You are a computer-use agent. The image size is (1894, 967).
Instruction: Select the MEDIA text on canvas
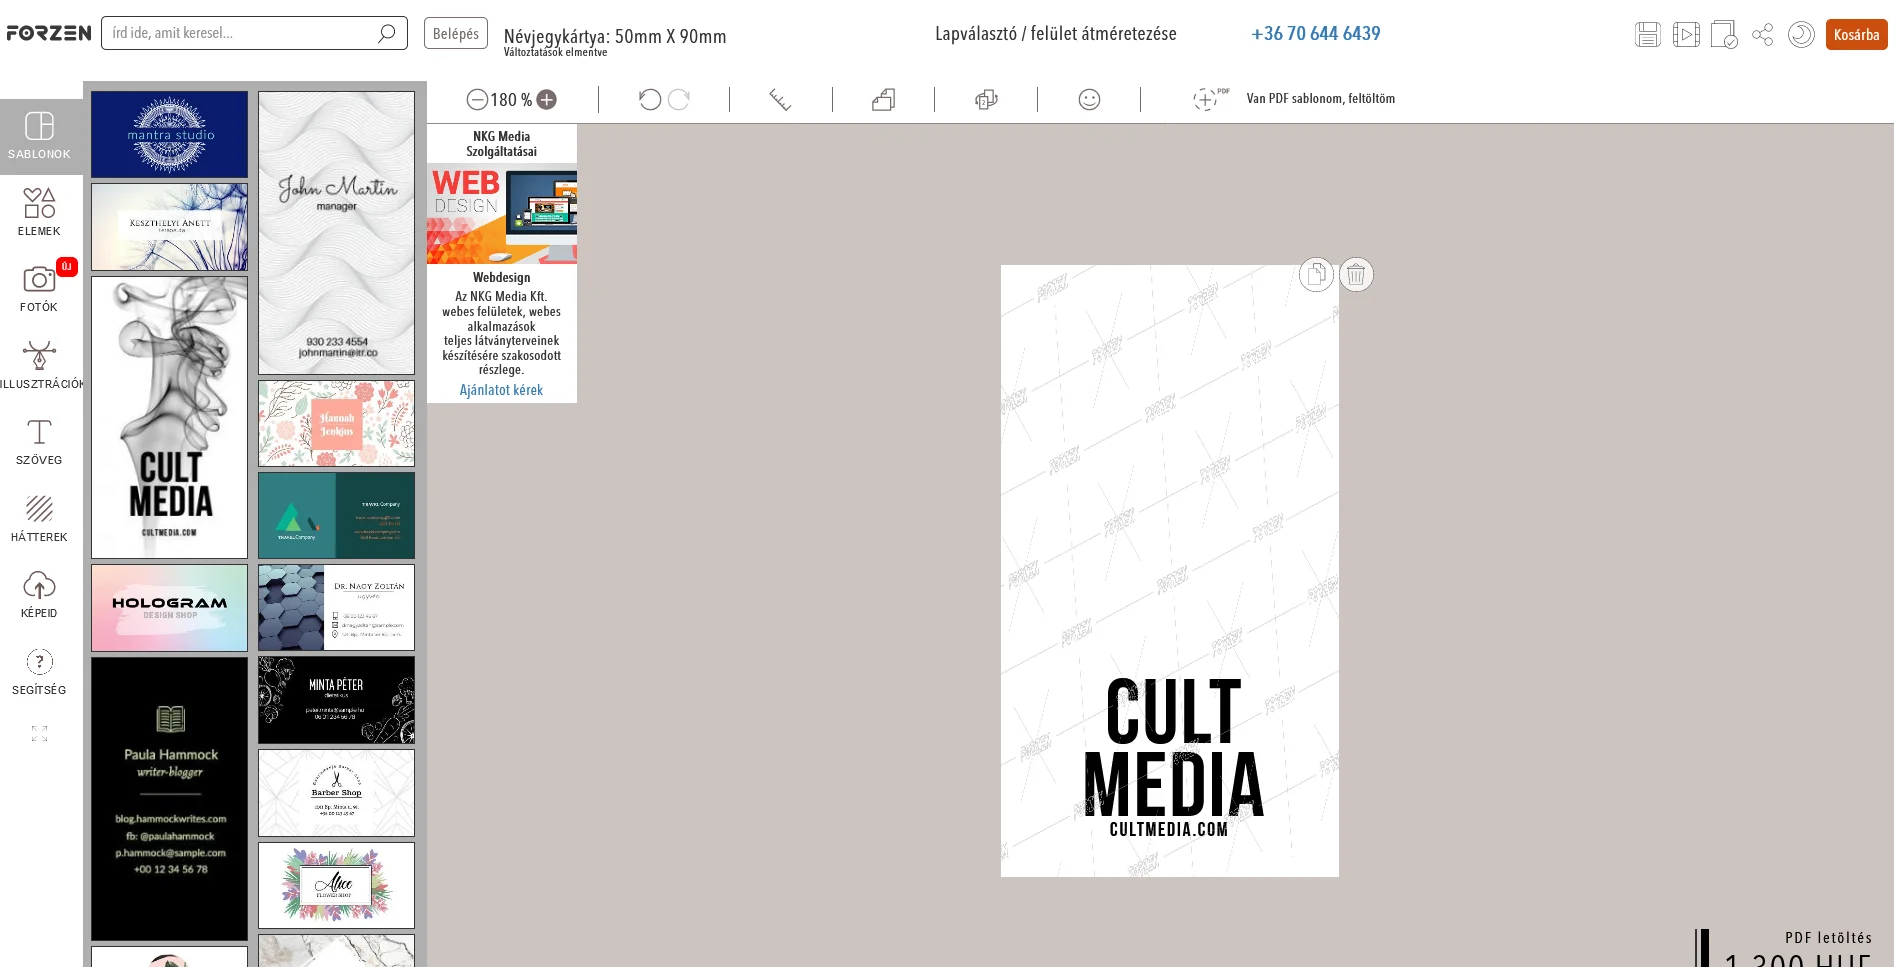1174,785
